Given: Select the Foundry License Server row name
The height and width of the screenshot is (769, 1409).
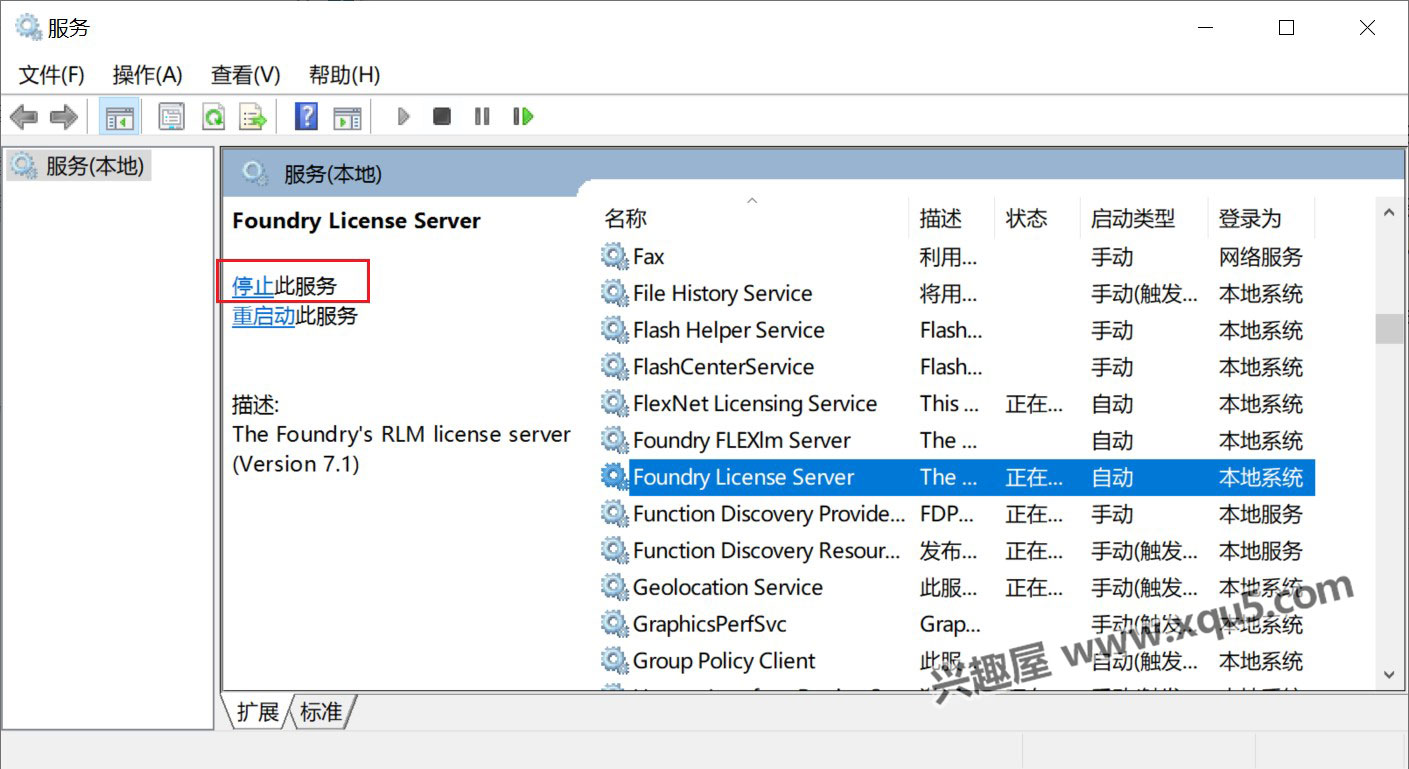Looking at the screenshot, I should [x=744, y=477].
